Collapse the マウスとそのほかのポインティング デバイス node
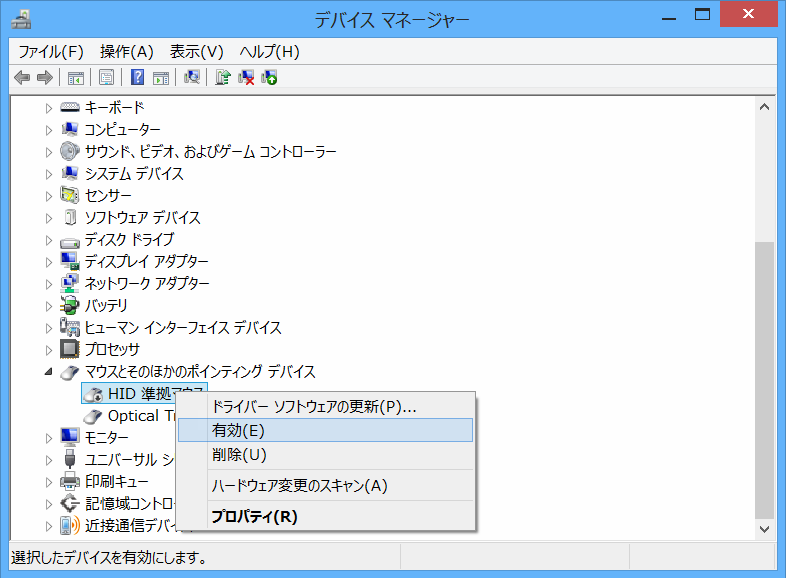 pyautogui.click(x=48, y=372)
